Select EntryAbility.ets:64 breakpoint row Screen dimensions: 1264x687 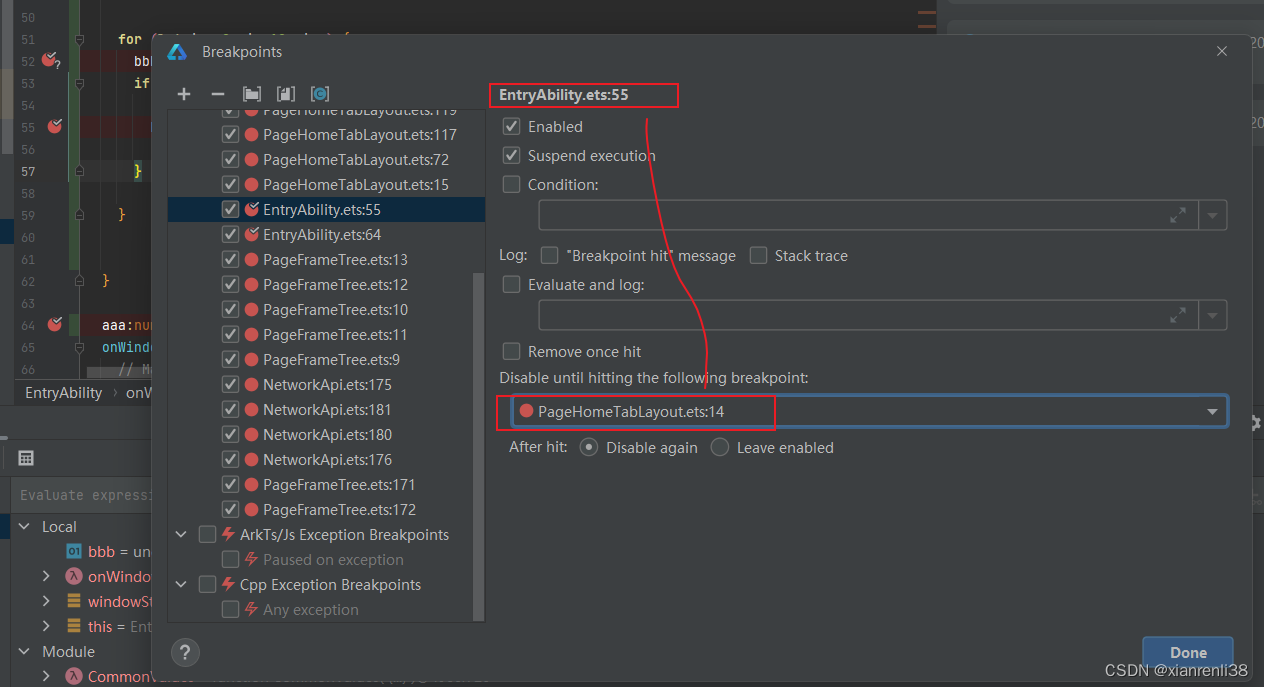pyautogui.click(x=326, y=235)
